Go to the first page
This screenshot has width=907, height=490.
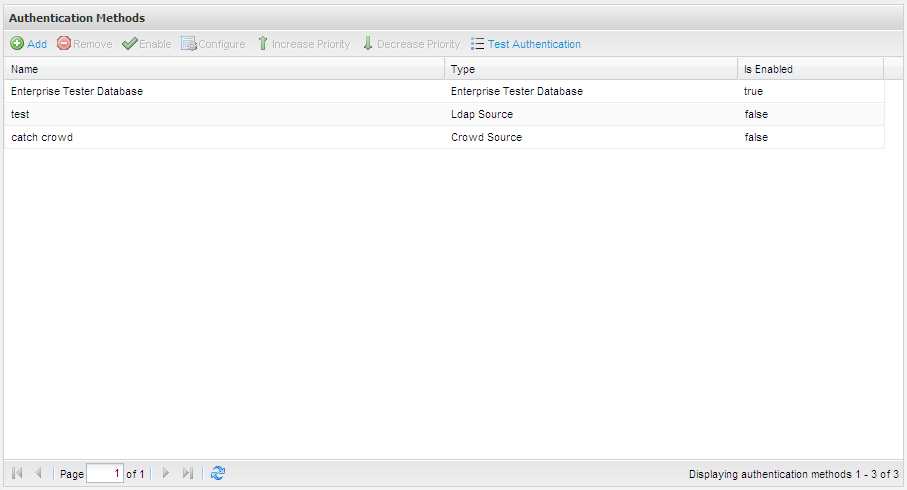tap(17, 473)
